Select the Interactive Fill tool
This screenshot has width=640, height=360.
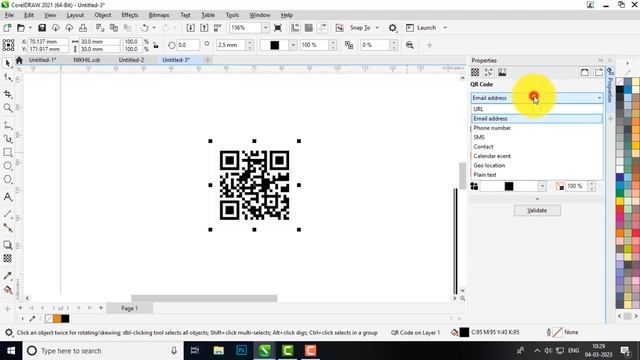pyautogui.click(x=7, y=290)
